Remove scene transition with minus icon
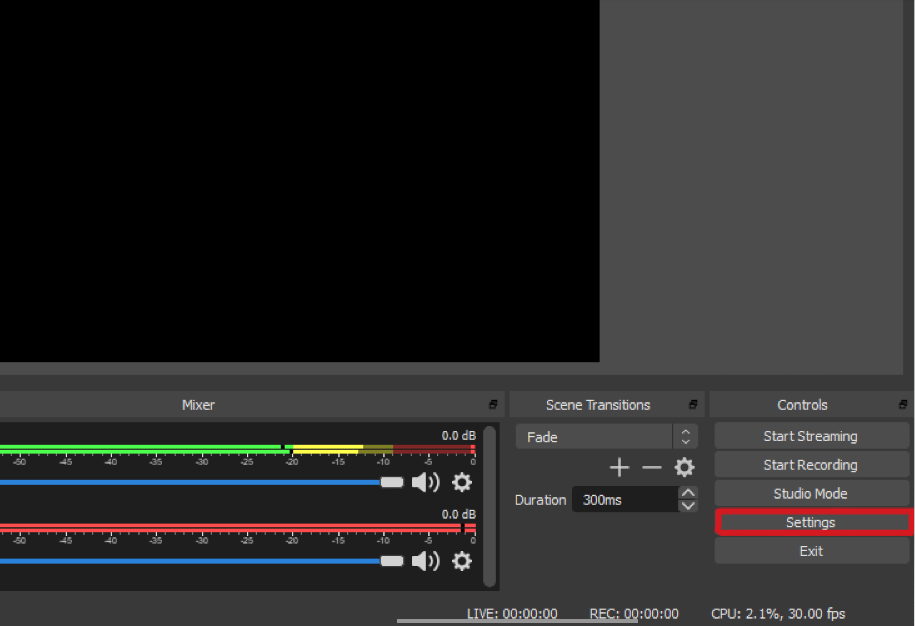 [652, 467]
